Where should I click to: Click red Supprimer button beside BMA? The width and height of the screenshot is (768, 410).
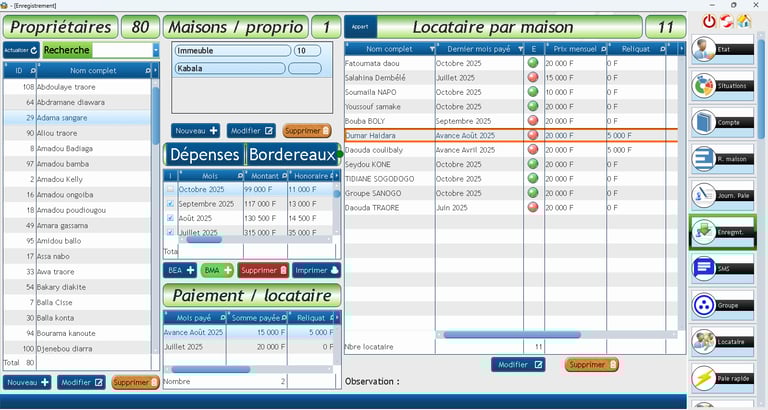[263, 270]
